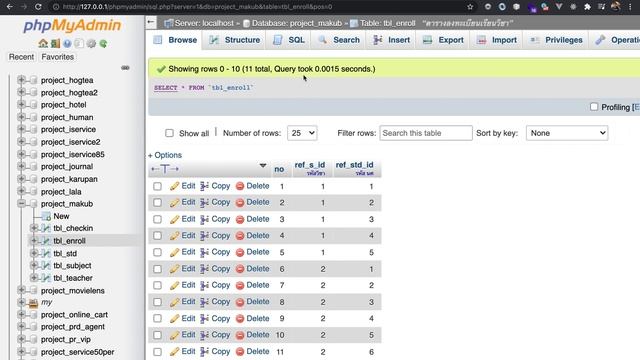Screen dimensions: 640x360
Task: Open the Insert tab
Action: [392, 40]
